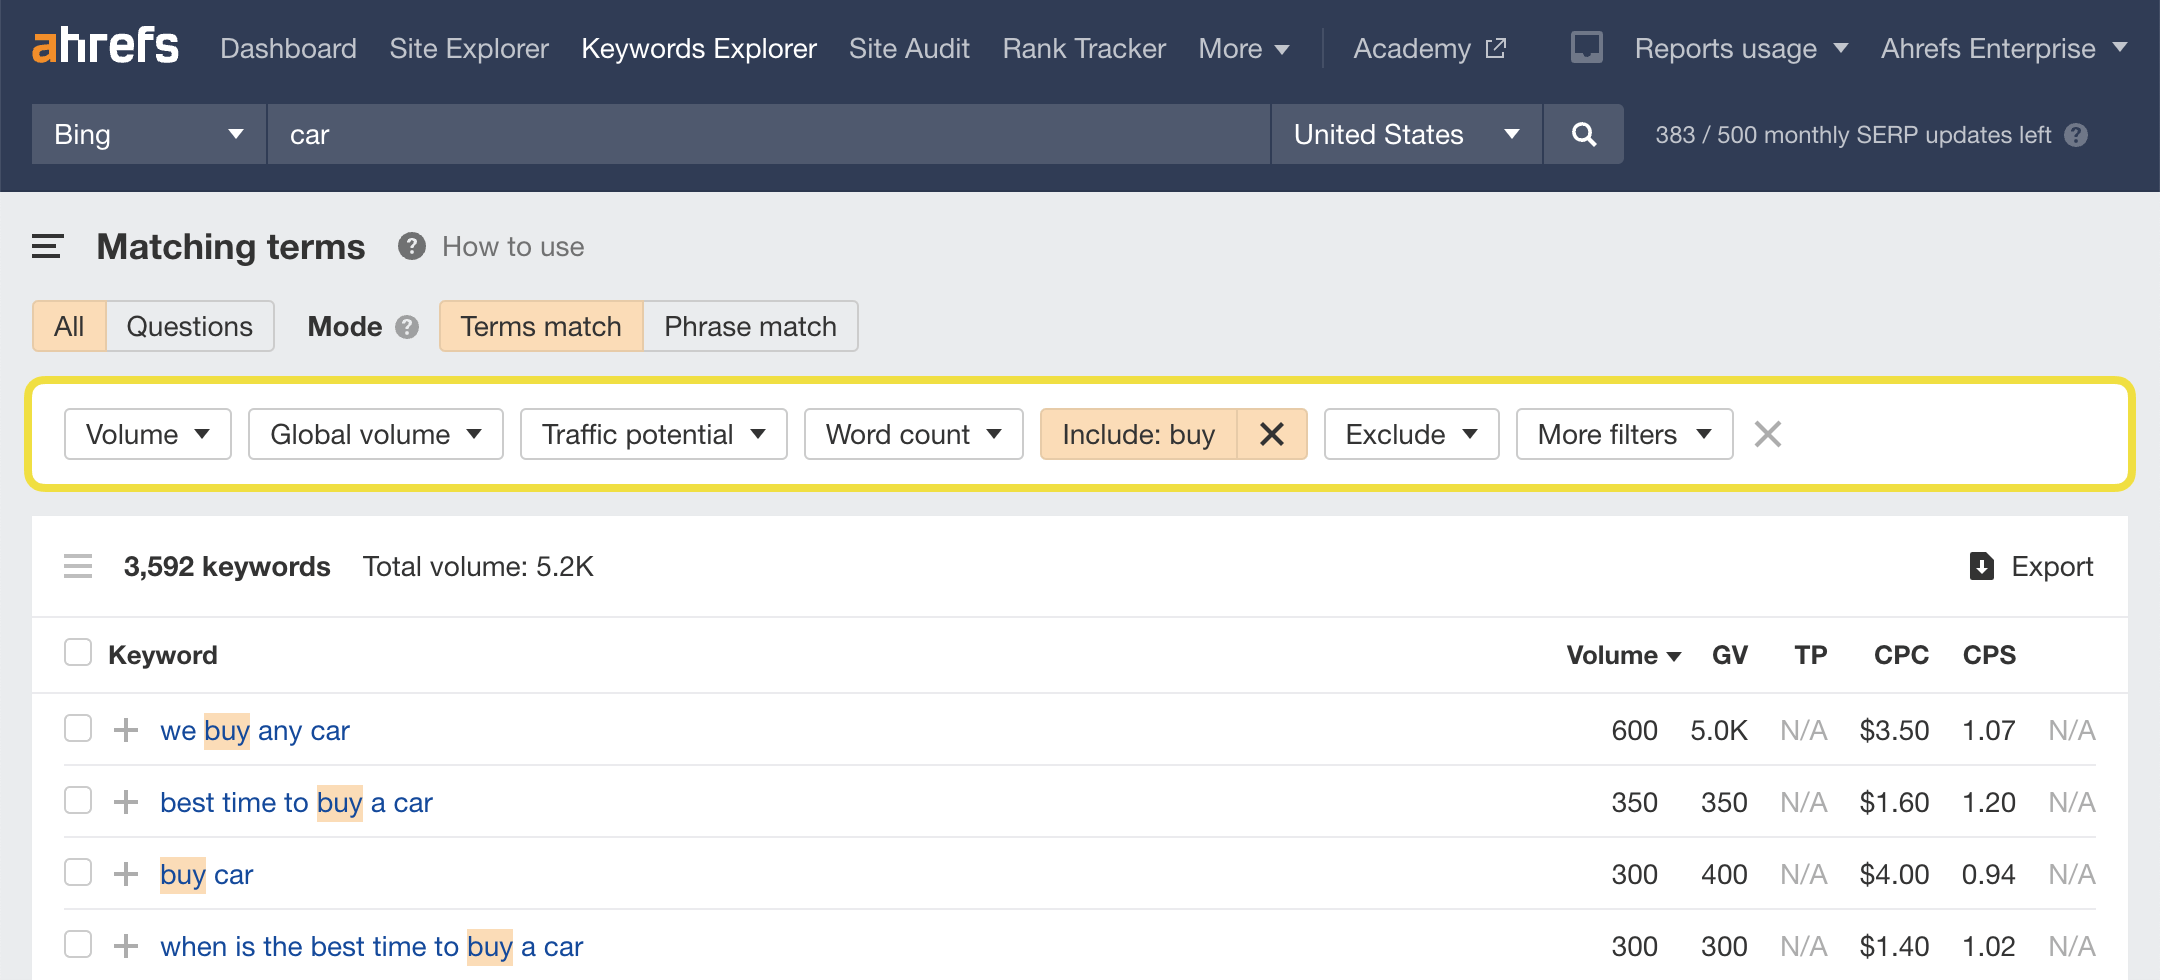Click the plus icon beside 'buy car'
This screenshot has height=980, width=2160.
coord(126,874)
